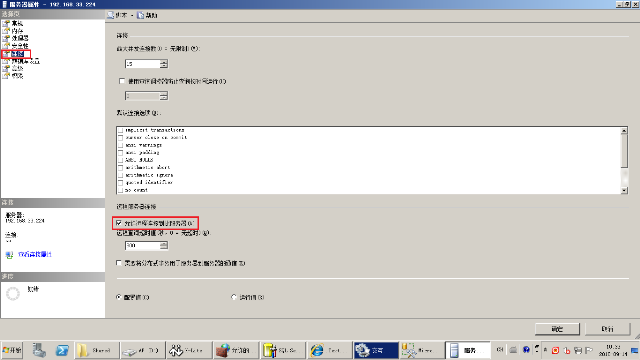Open the SQL Server taskbar item

283,350
